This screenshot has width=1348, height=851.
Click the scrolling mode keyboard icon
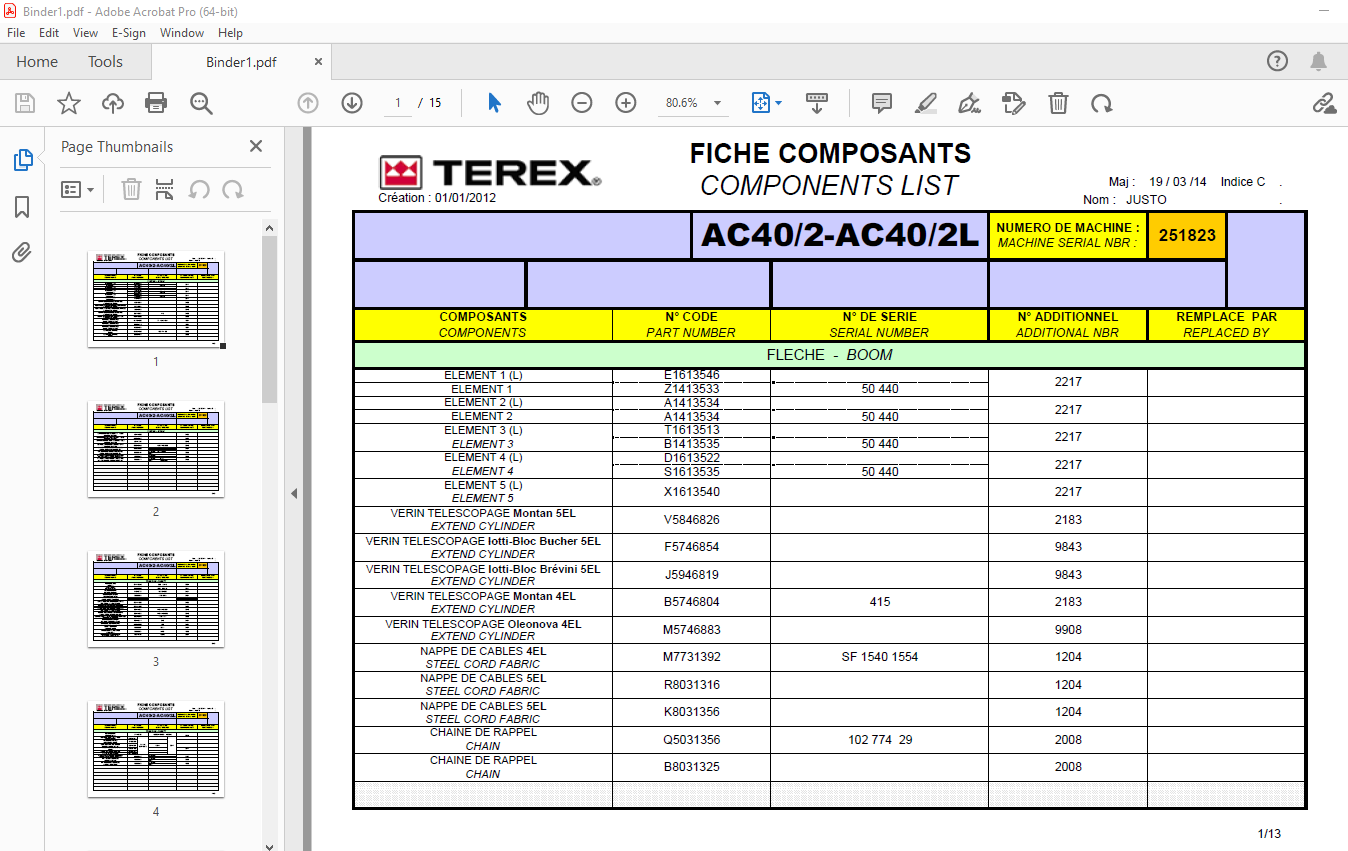pos(817,103)
